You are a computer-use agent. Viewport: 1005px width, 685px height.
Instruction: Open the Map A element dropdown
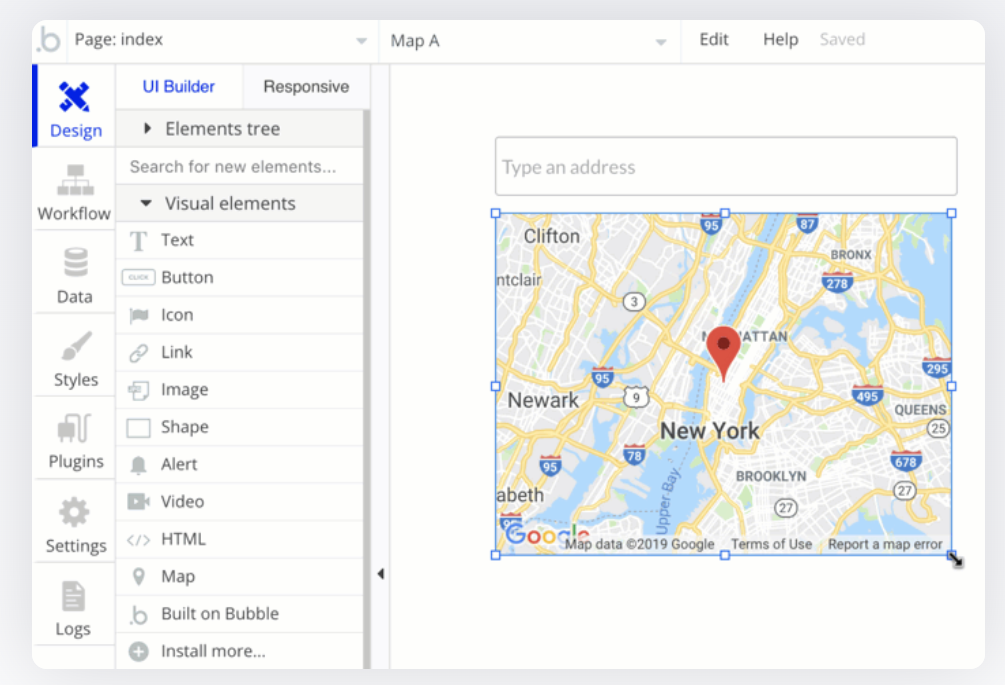(528, 41)
